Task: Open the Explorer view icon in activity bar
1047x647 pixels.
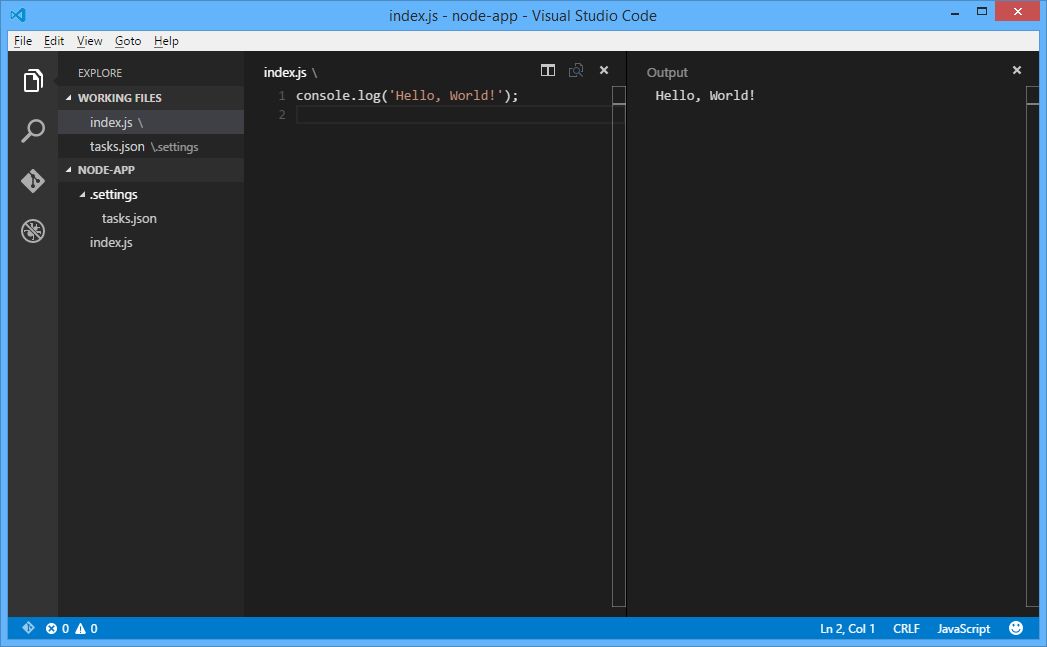Action: pos(33,81)
